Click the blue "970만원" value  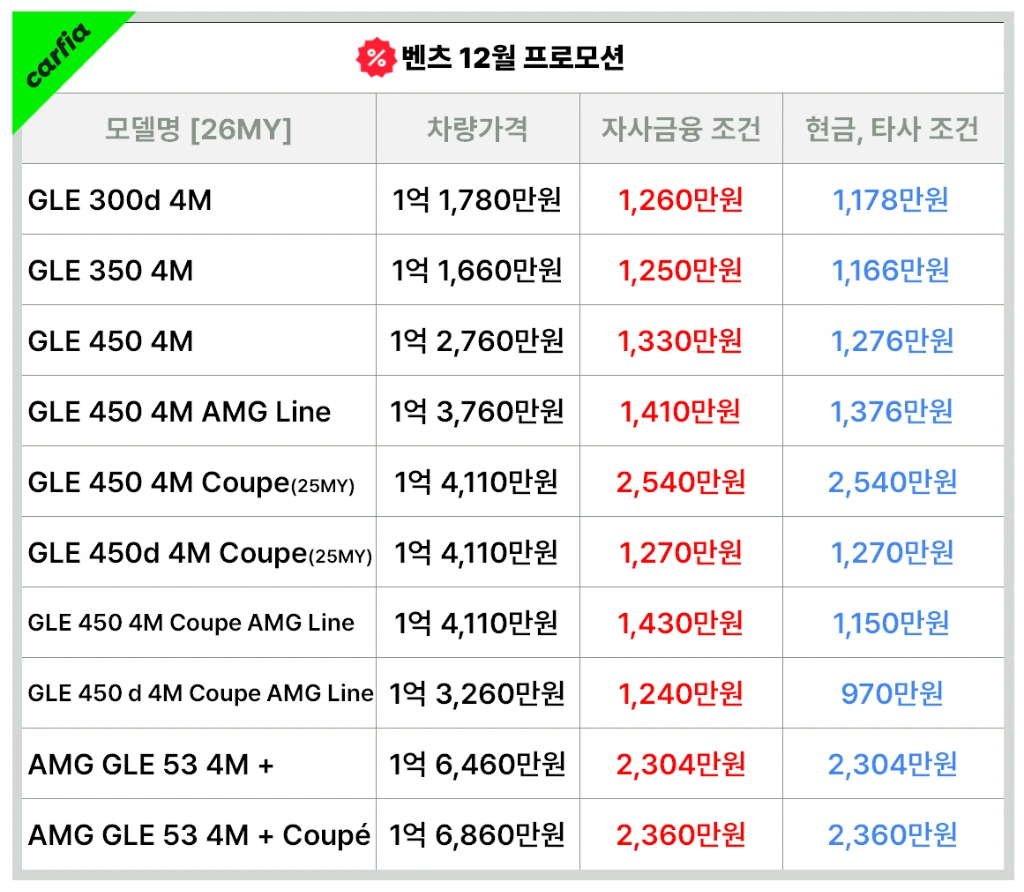[892, 693]
